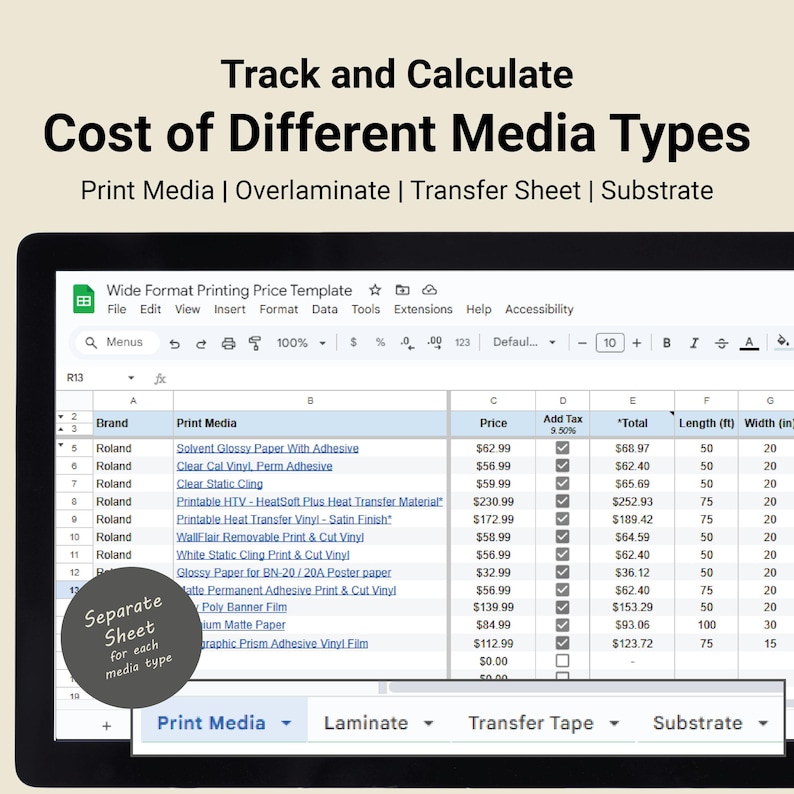Screen dimensions: 794x794
Task: Increase decimal places
Action: (434, 343)
